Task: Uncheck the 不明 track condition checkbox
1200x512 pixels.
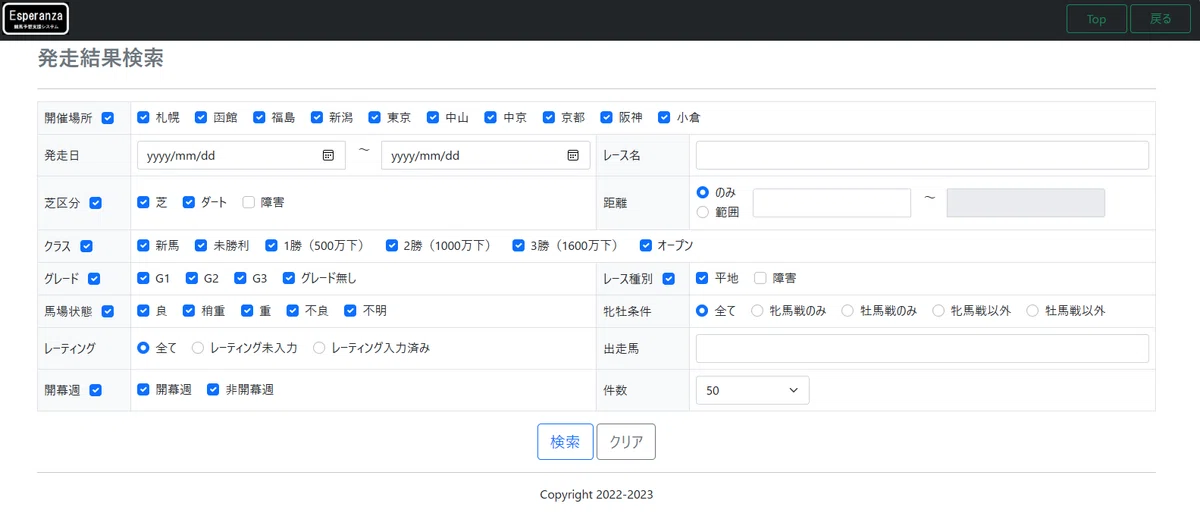Action: pos(351,311)
